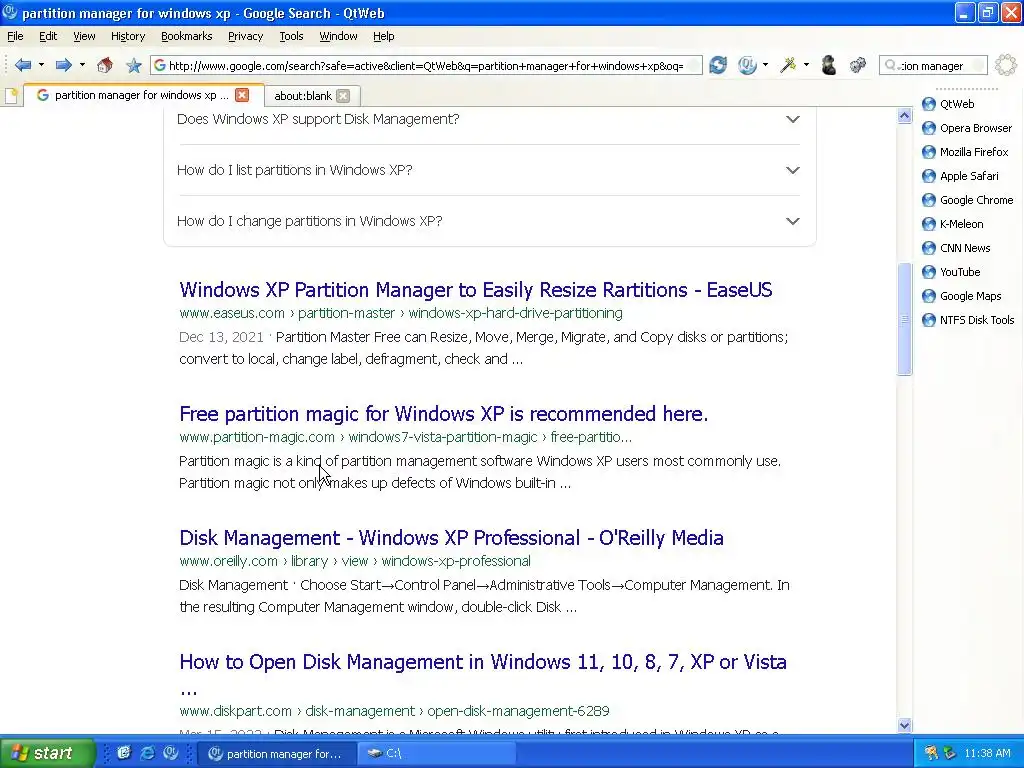The width and height of the screenshot is (1024, 768).
Task: Click the Windows Start button
Action: pyautogui.click(x=46, y=753)
